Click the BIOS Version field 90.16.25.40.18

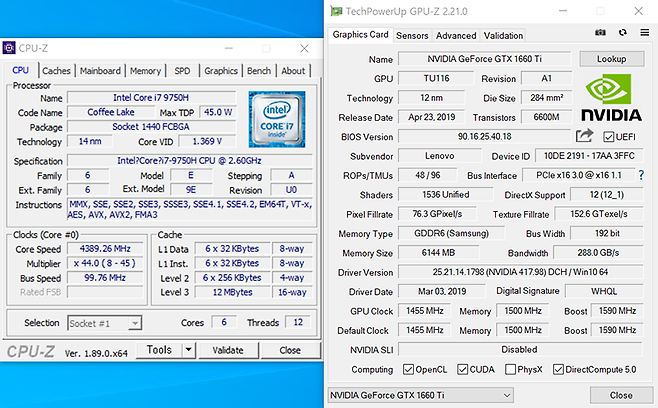click(x=484, y=136)
